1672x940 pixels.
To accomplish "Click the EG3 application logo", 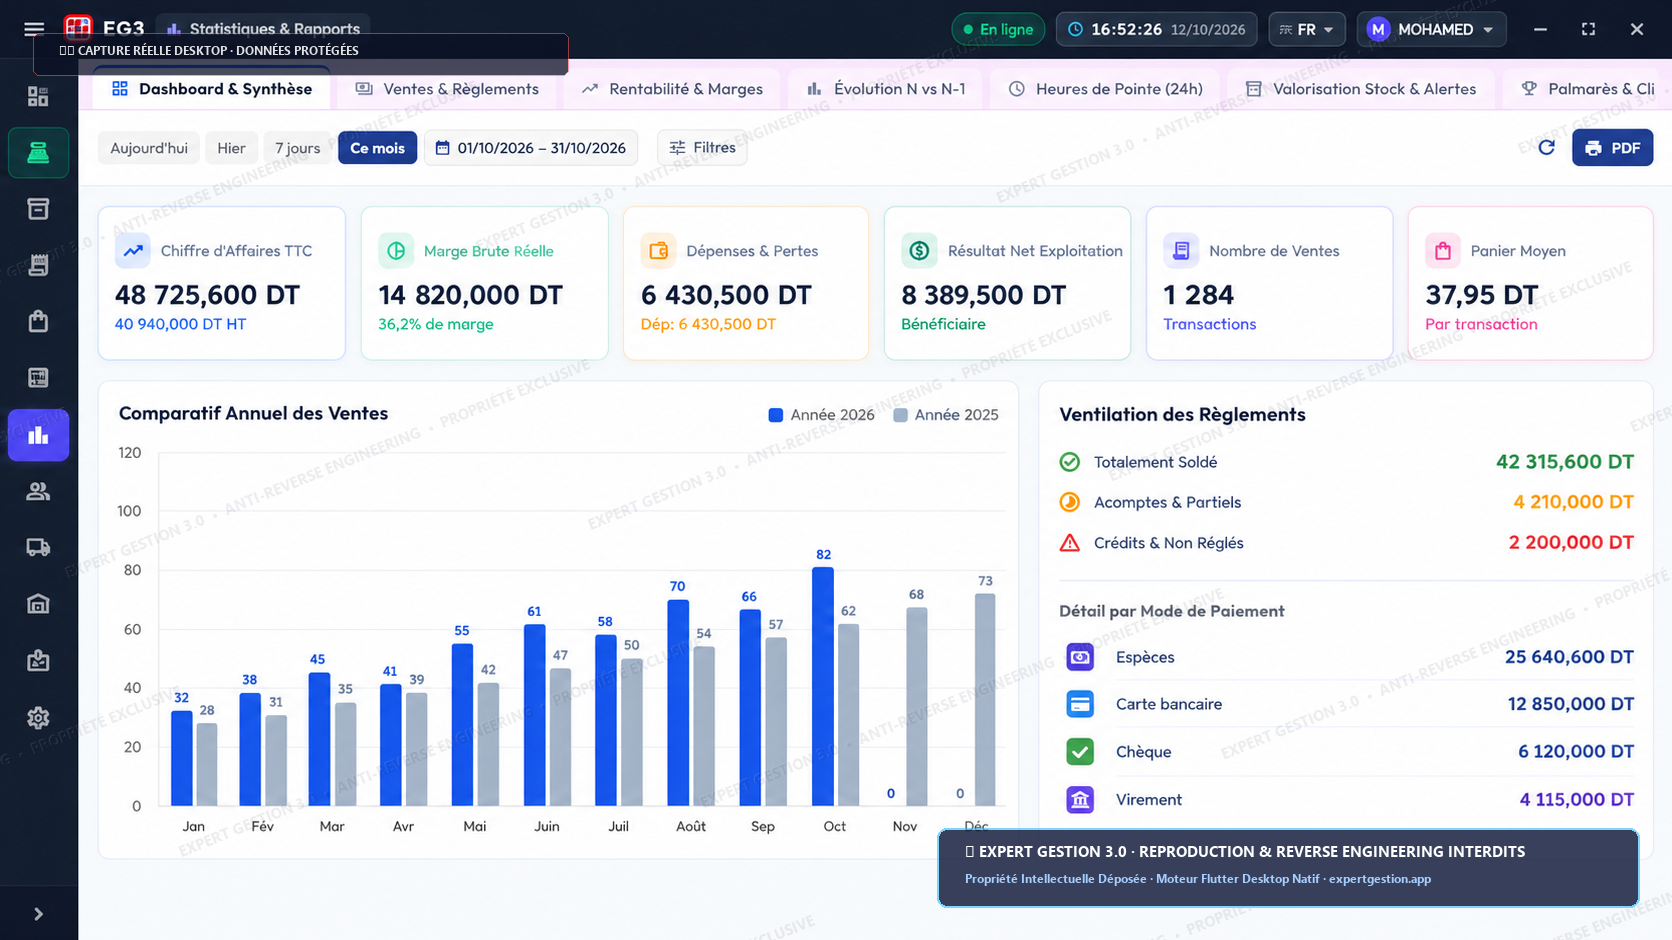I will coord(78,28).
